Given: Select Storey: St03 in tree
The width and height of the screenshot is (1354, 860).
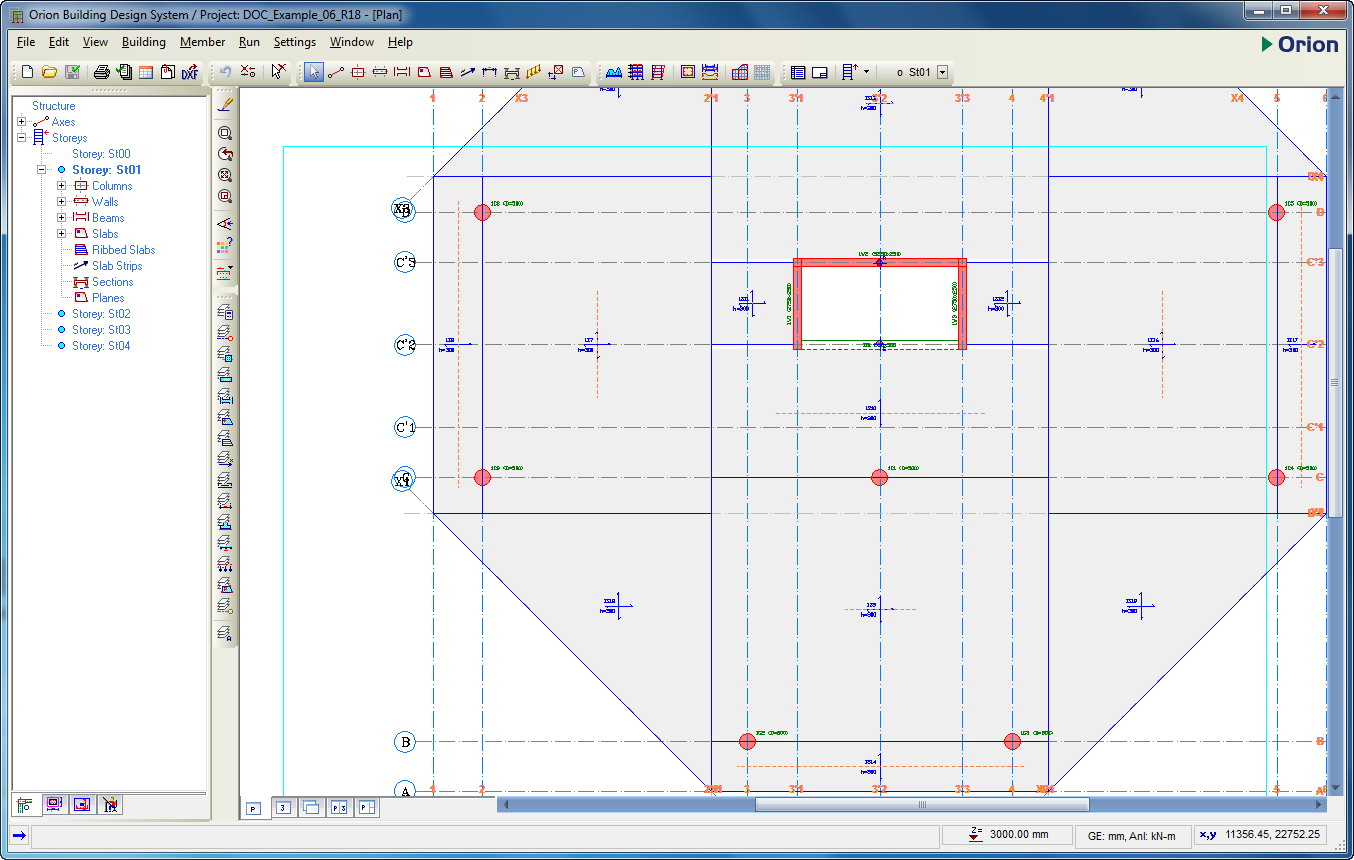Looking at the screenshot, I should tap(101, 330).
